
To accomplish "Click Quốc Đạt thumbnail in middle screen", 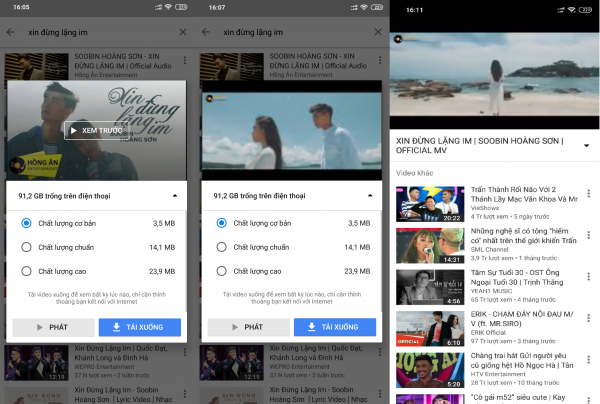I will (232, 363).
